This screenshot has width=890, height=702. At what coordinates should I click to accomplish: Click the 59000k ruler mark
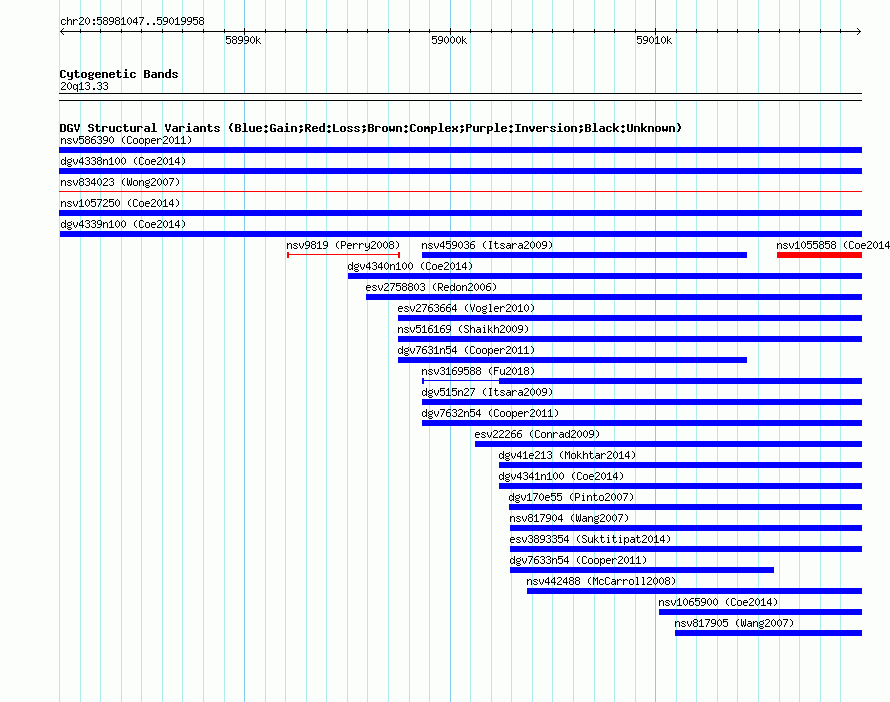tap(449, 40)
